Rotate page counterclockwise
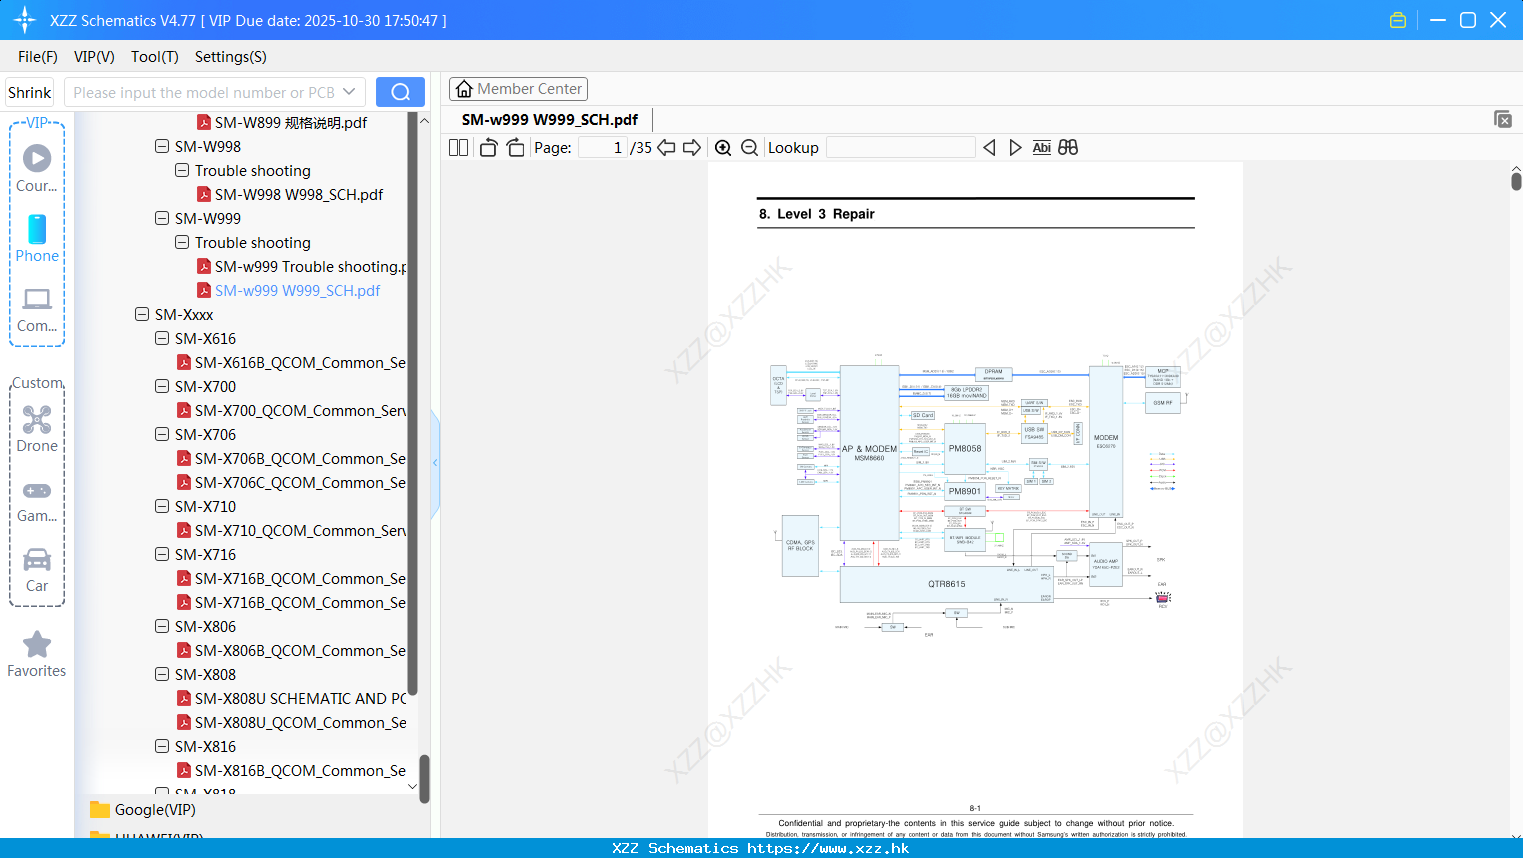 488,147
